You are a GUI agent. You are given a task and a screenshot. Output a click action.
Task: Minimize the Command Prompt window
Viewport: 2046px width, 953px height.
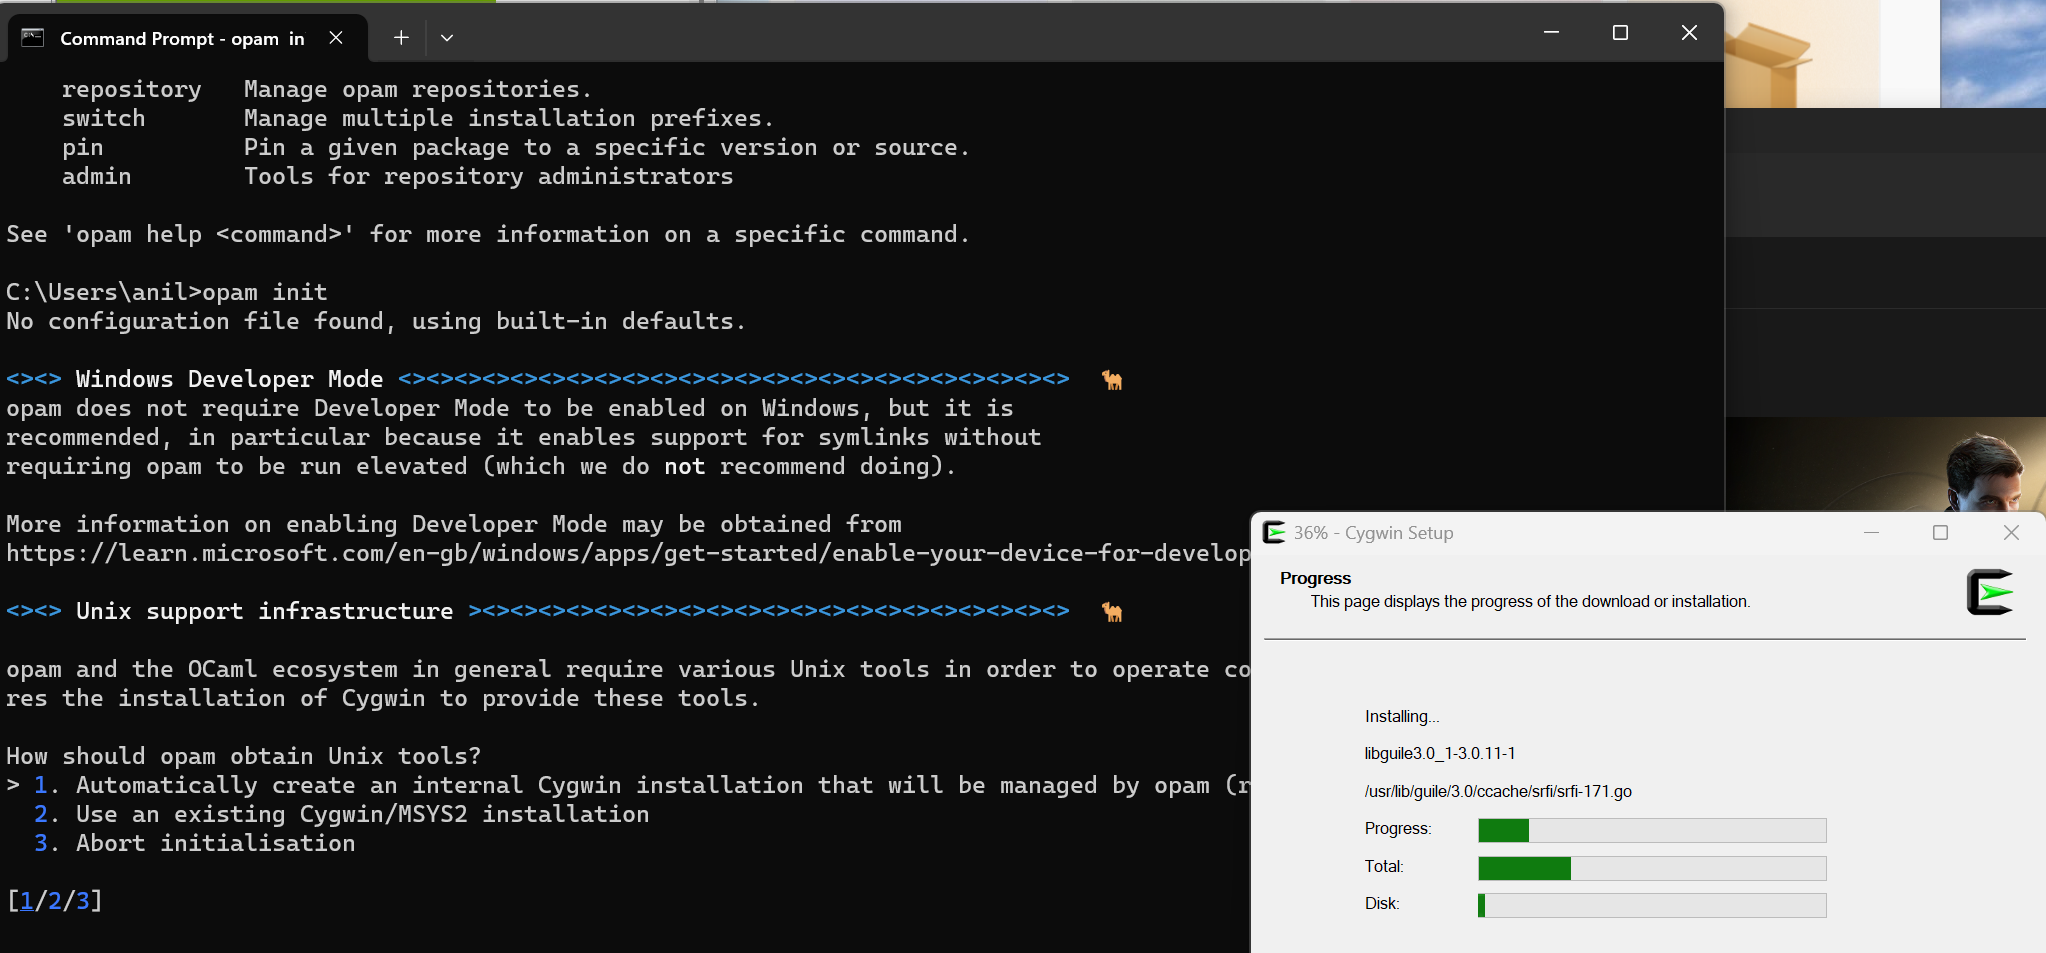pos(1551,33)
